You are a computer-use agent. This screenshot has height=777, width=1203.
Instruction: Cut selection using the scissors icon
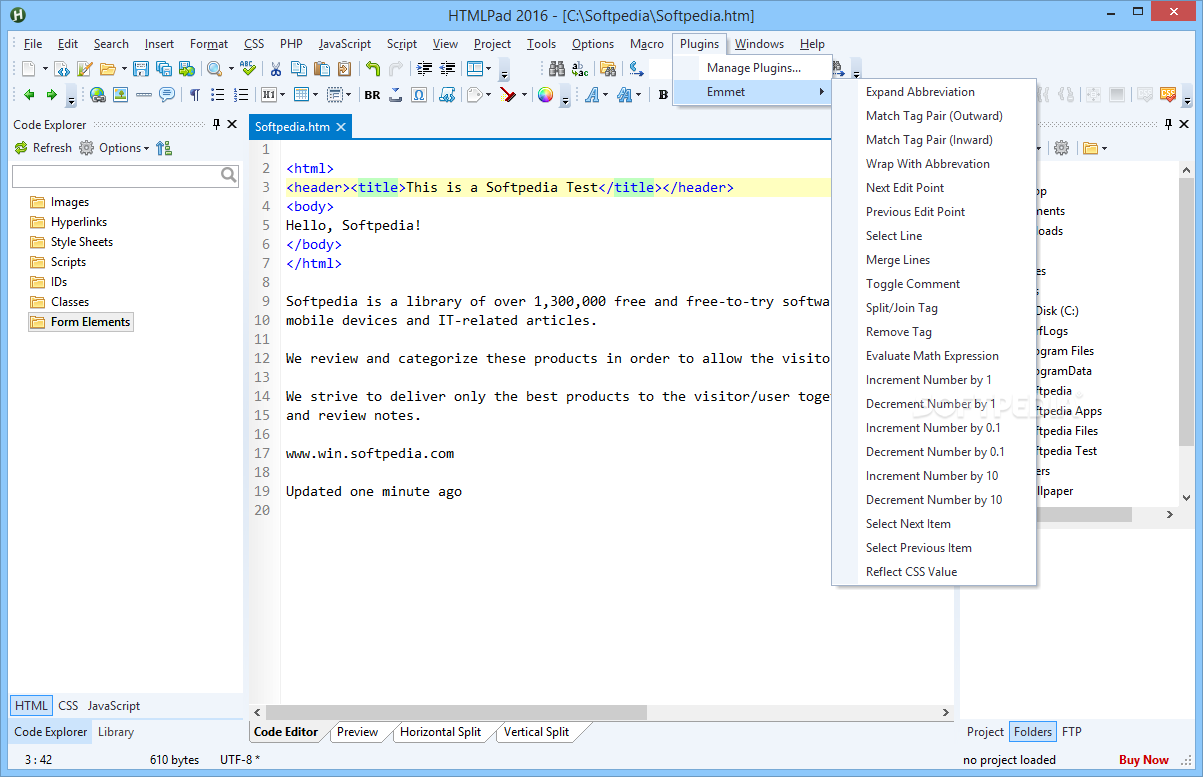pos(276,69)
